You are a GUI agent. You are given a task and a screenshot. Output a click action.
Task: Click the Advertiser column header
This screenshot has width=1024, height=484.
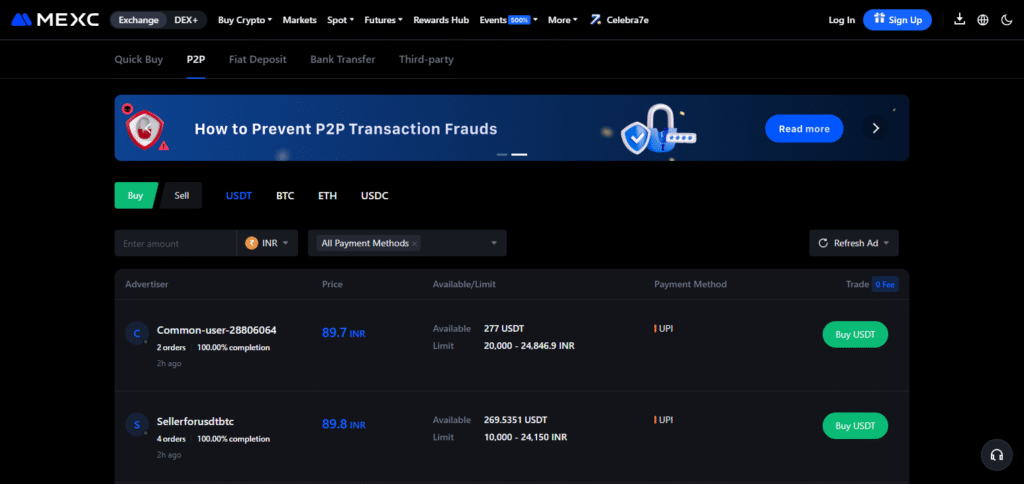click(x=147, y=284)
